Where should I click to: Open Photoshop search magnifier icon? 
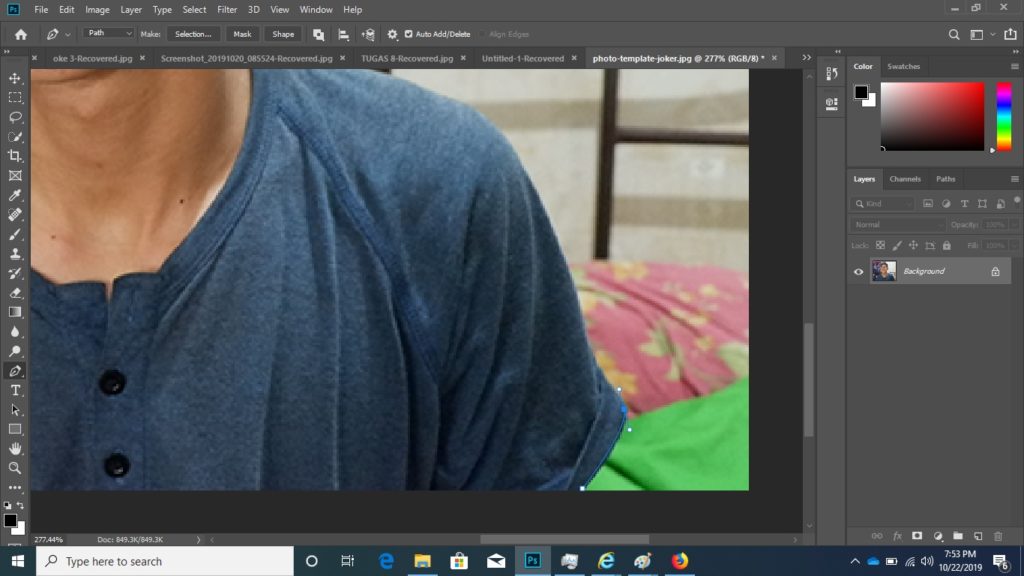tap(954, 35)
